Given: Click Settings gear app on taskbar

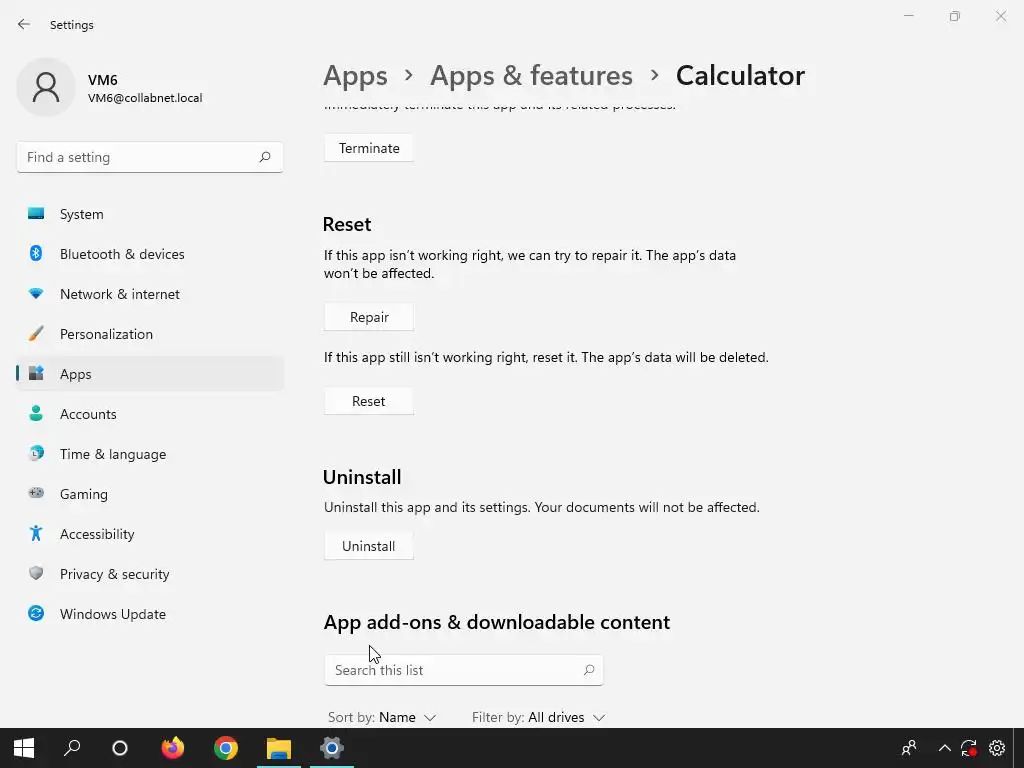Looking at the screenshot, I should click(332, 748).
